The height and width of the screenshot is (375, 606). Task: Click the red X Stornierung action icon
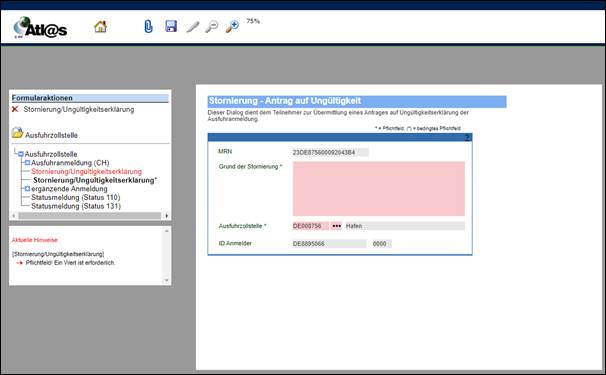click(x=15, y=109)
